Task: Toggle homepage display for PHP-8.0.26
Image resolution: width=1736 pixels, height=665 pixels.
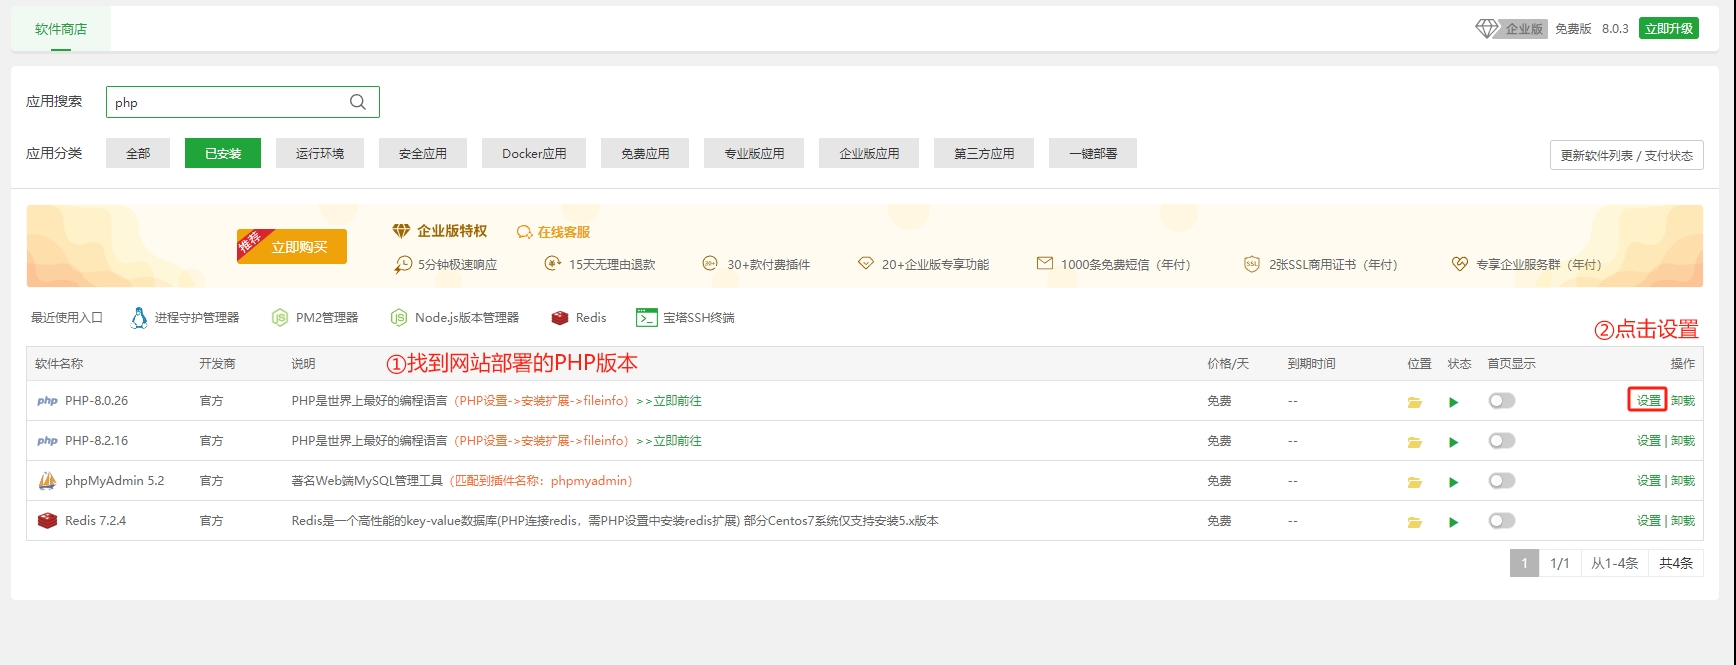Action: click(x=1501, y=401)
